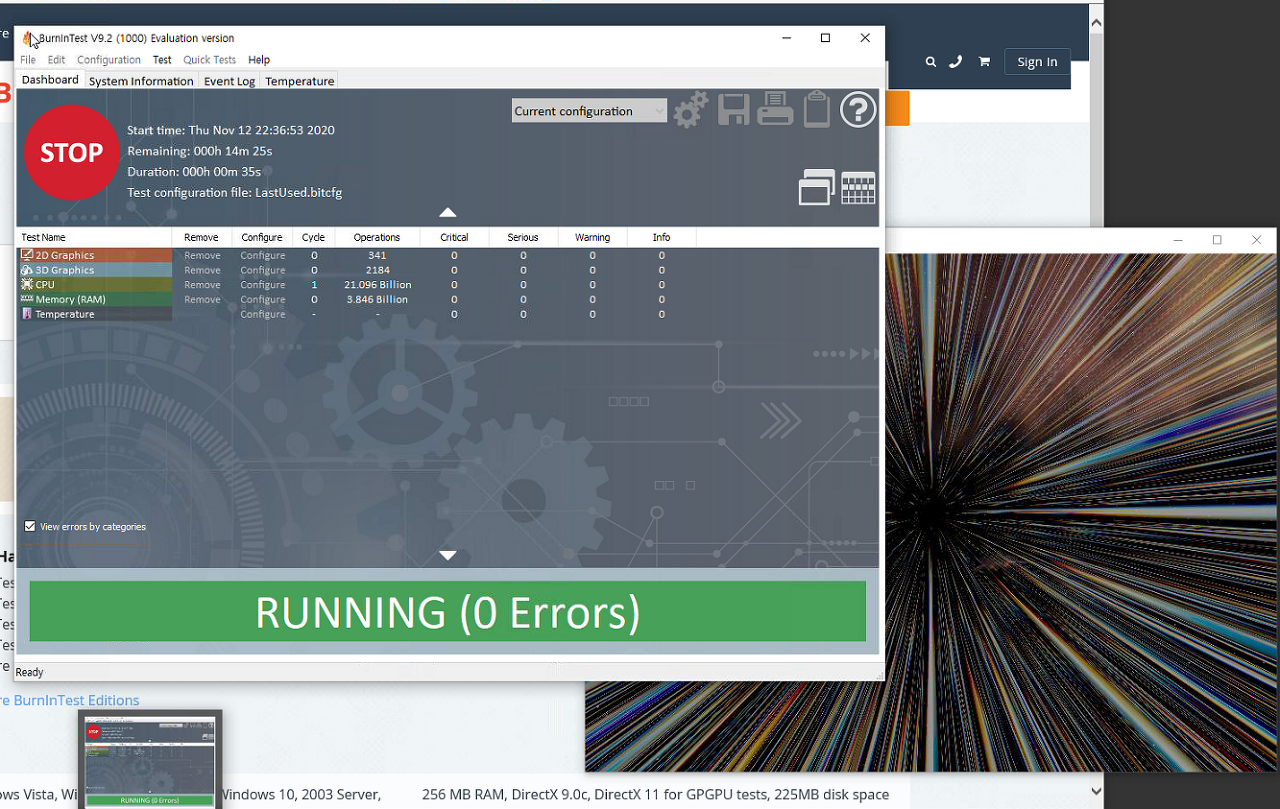
Task: Click the Serious column header
Action: pyautogui.click(x=523, y=237)
